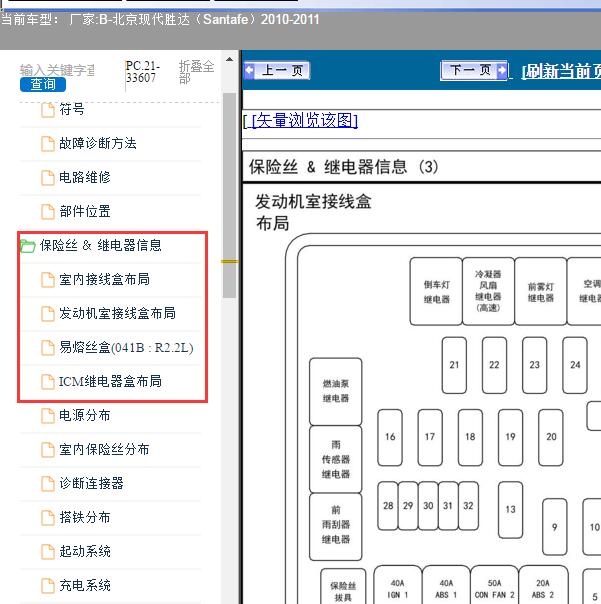Click the page icon beside 充电系统
601x604 pixels.
point(47,586)
